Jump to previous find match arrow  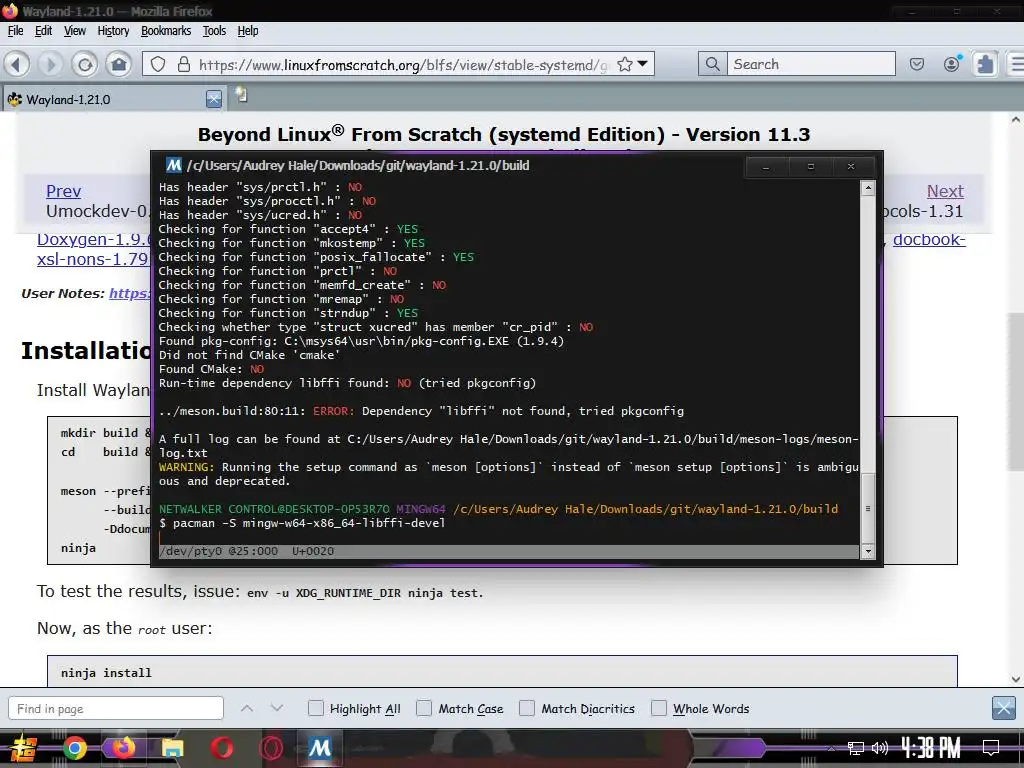coord(247,708)
